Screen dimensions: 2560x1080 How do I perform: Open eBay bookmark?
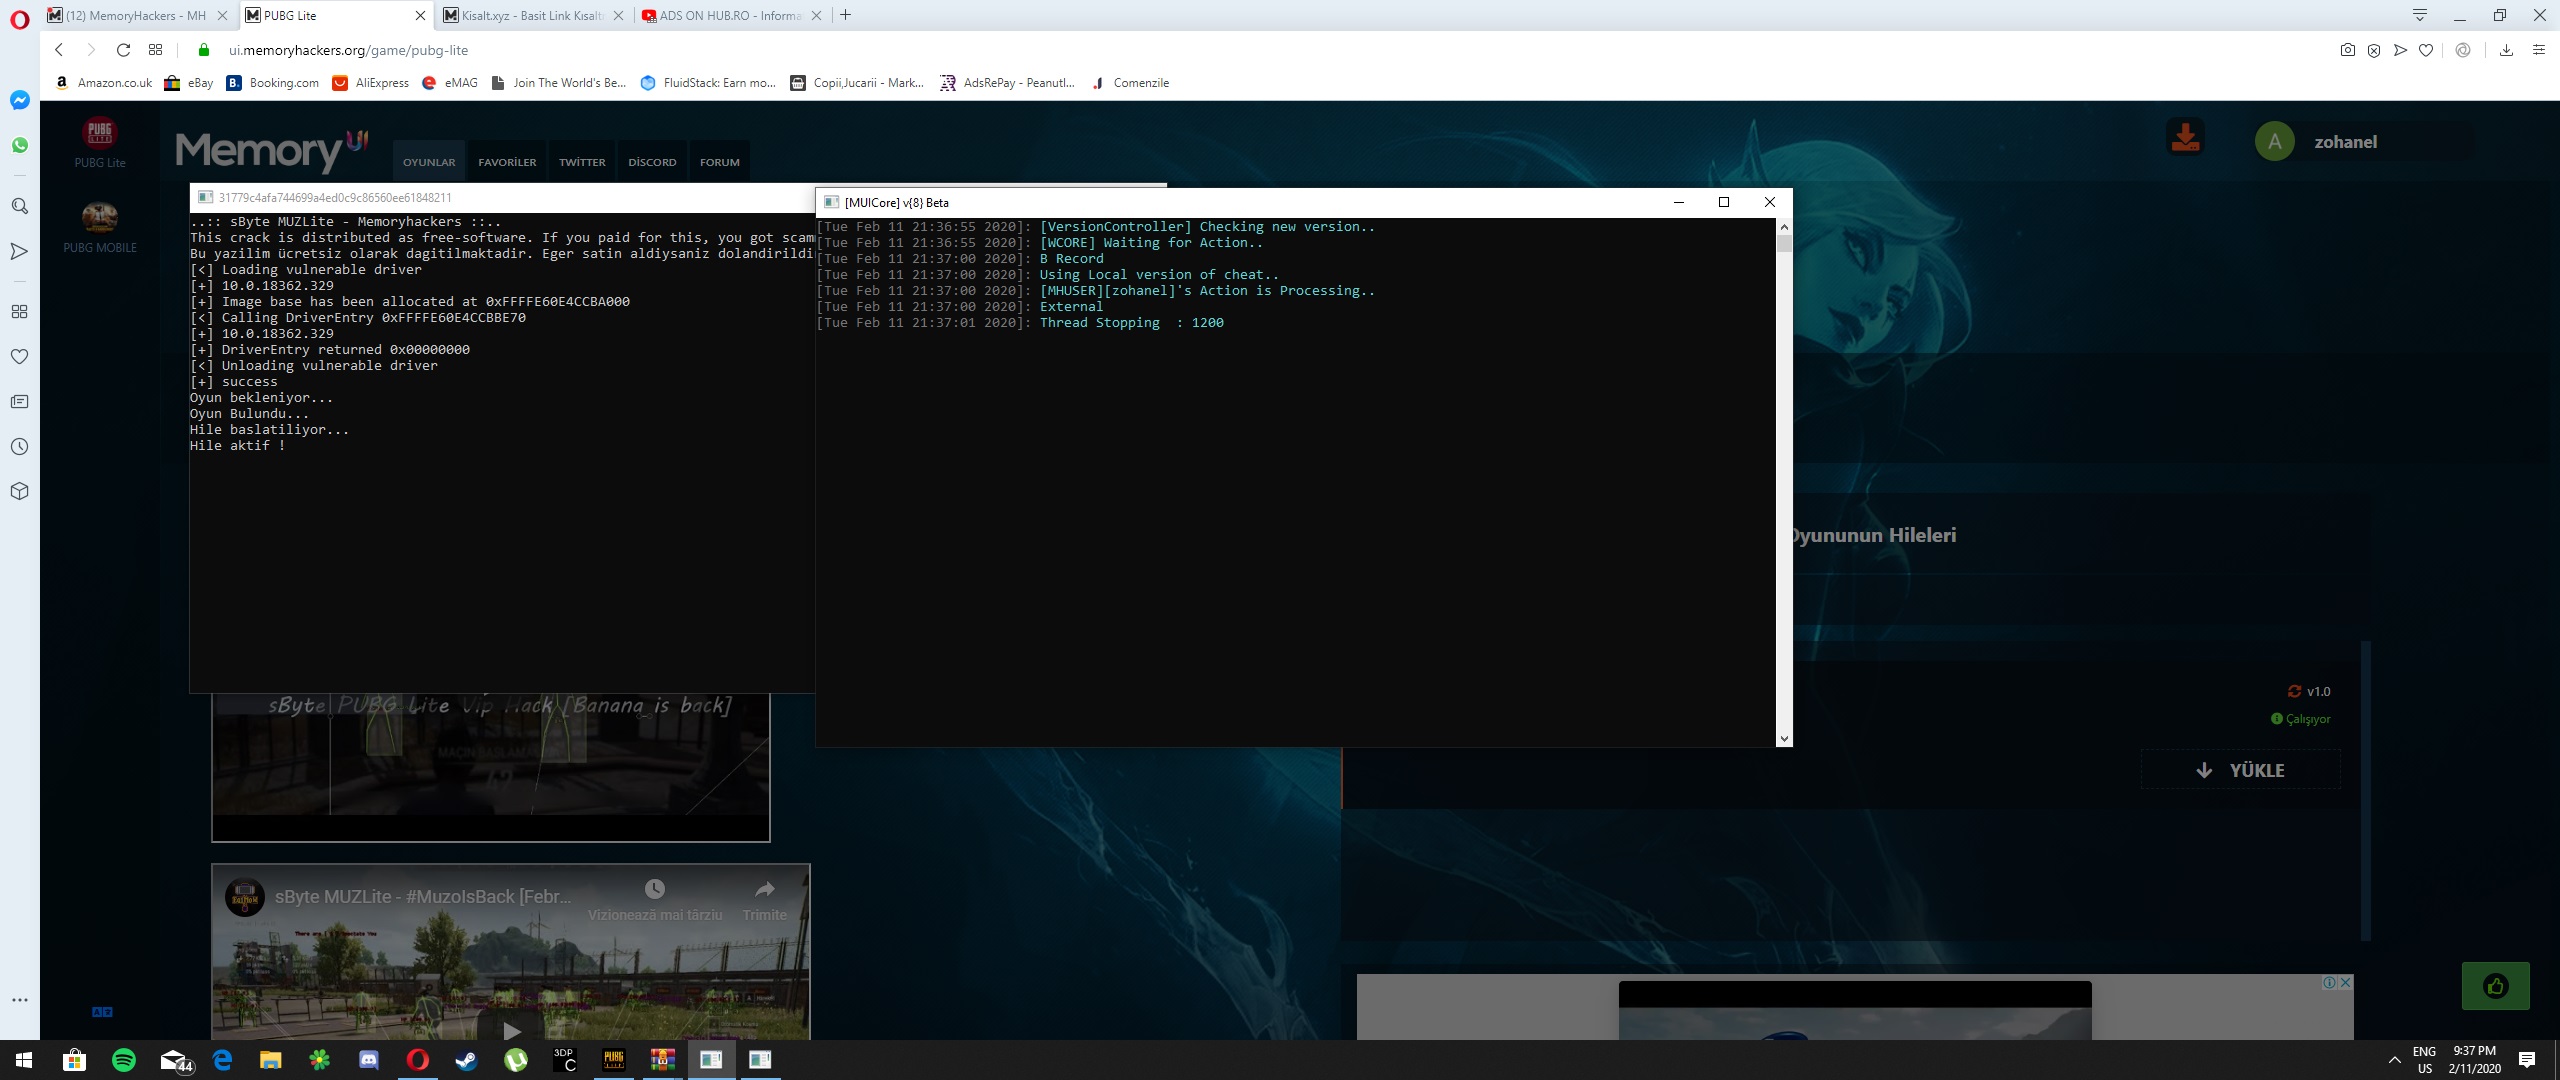189,83
